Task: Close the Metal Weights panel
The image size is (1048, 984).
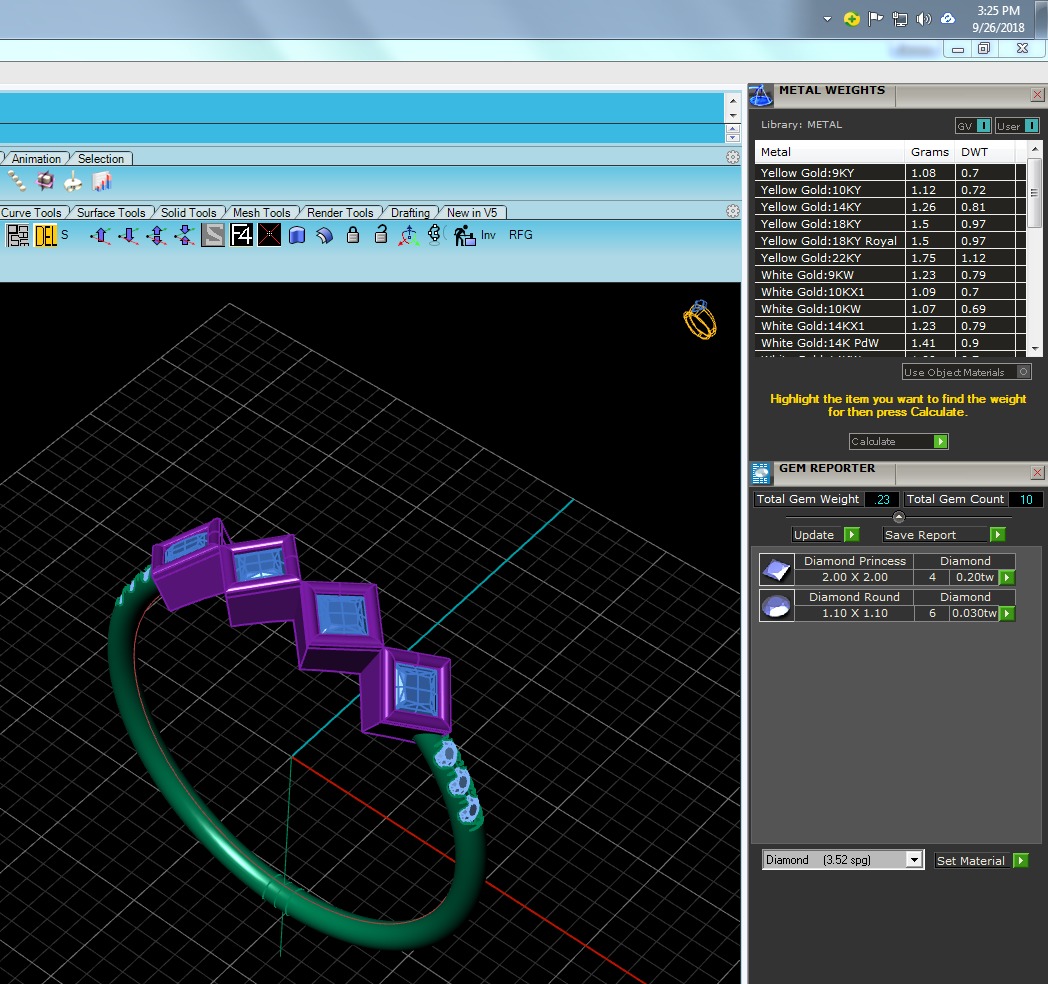Action: (x=1037, y=94)
